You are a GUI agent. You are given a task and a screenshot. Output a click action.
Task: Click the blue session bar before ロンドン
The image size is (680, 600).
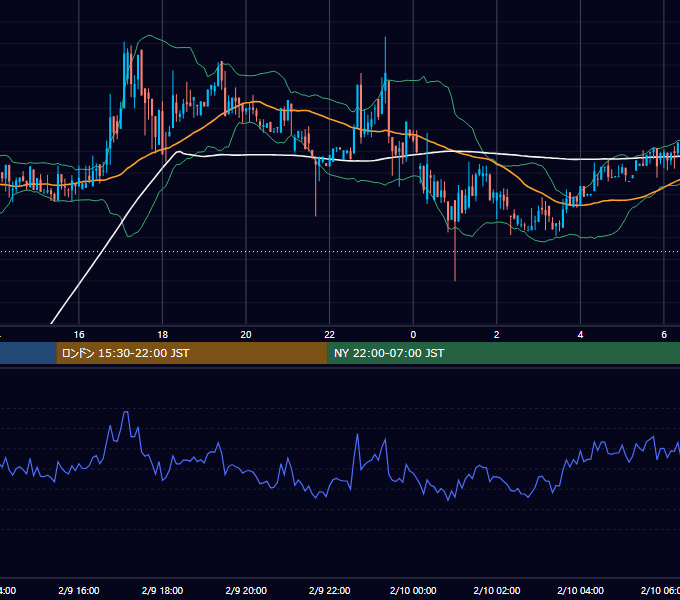click(x=28, y=353)
